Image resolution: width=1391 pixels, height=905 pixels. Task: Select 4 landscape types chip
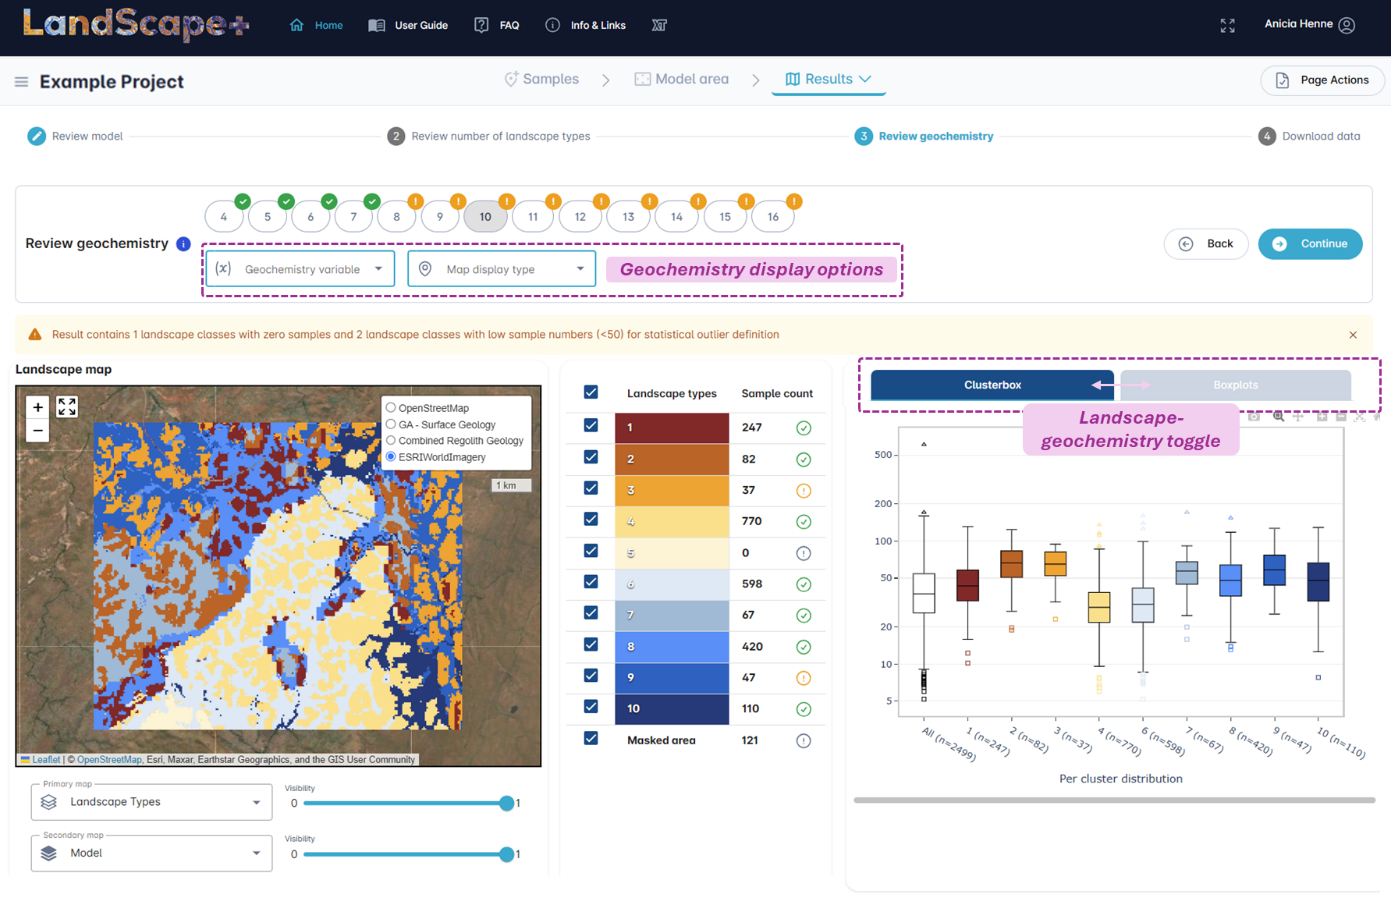pyautogui.click(x=224, y=216)
